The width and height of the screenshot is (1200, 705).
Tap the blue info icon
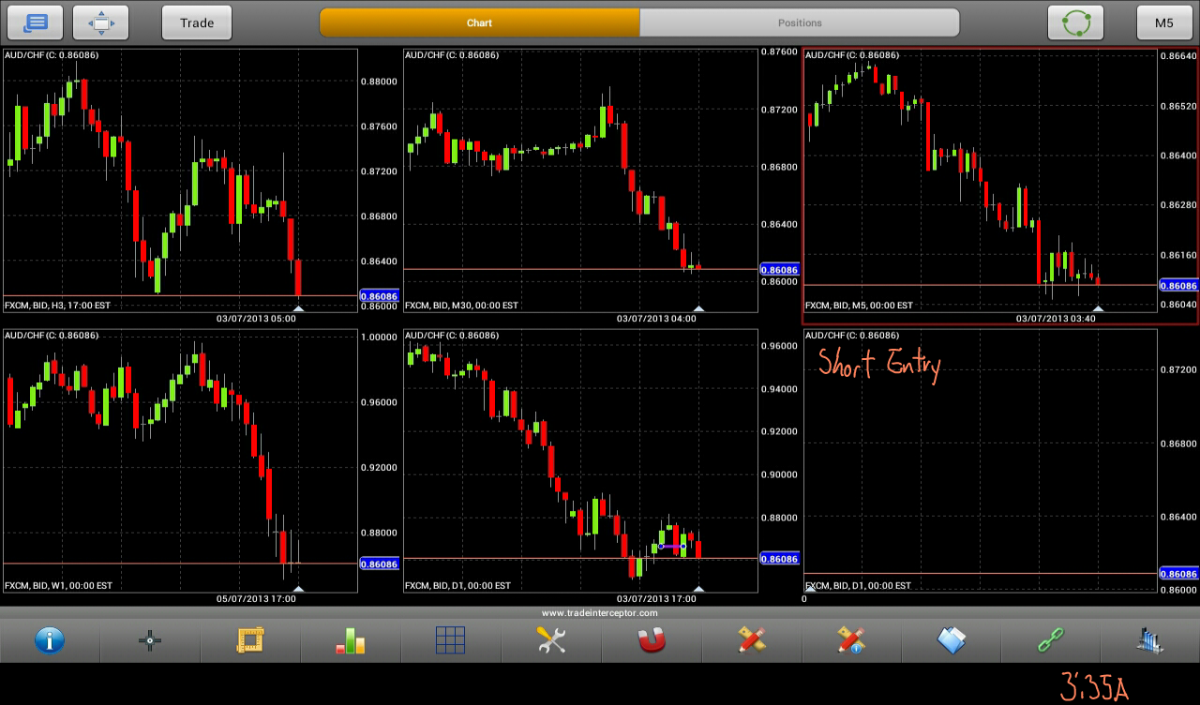click(49, 640)
